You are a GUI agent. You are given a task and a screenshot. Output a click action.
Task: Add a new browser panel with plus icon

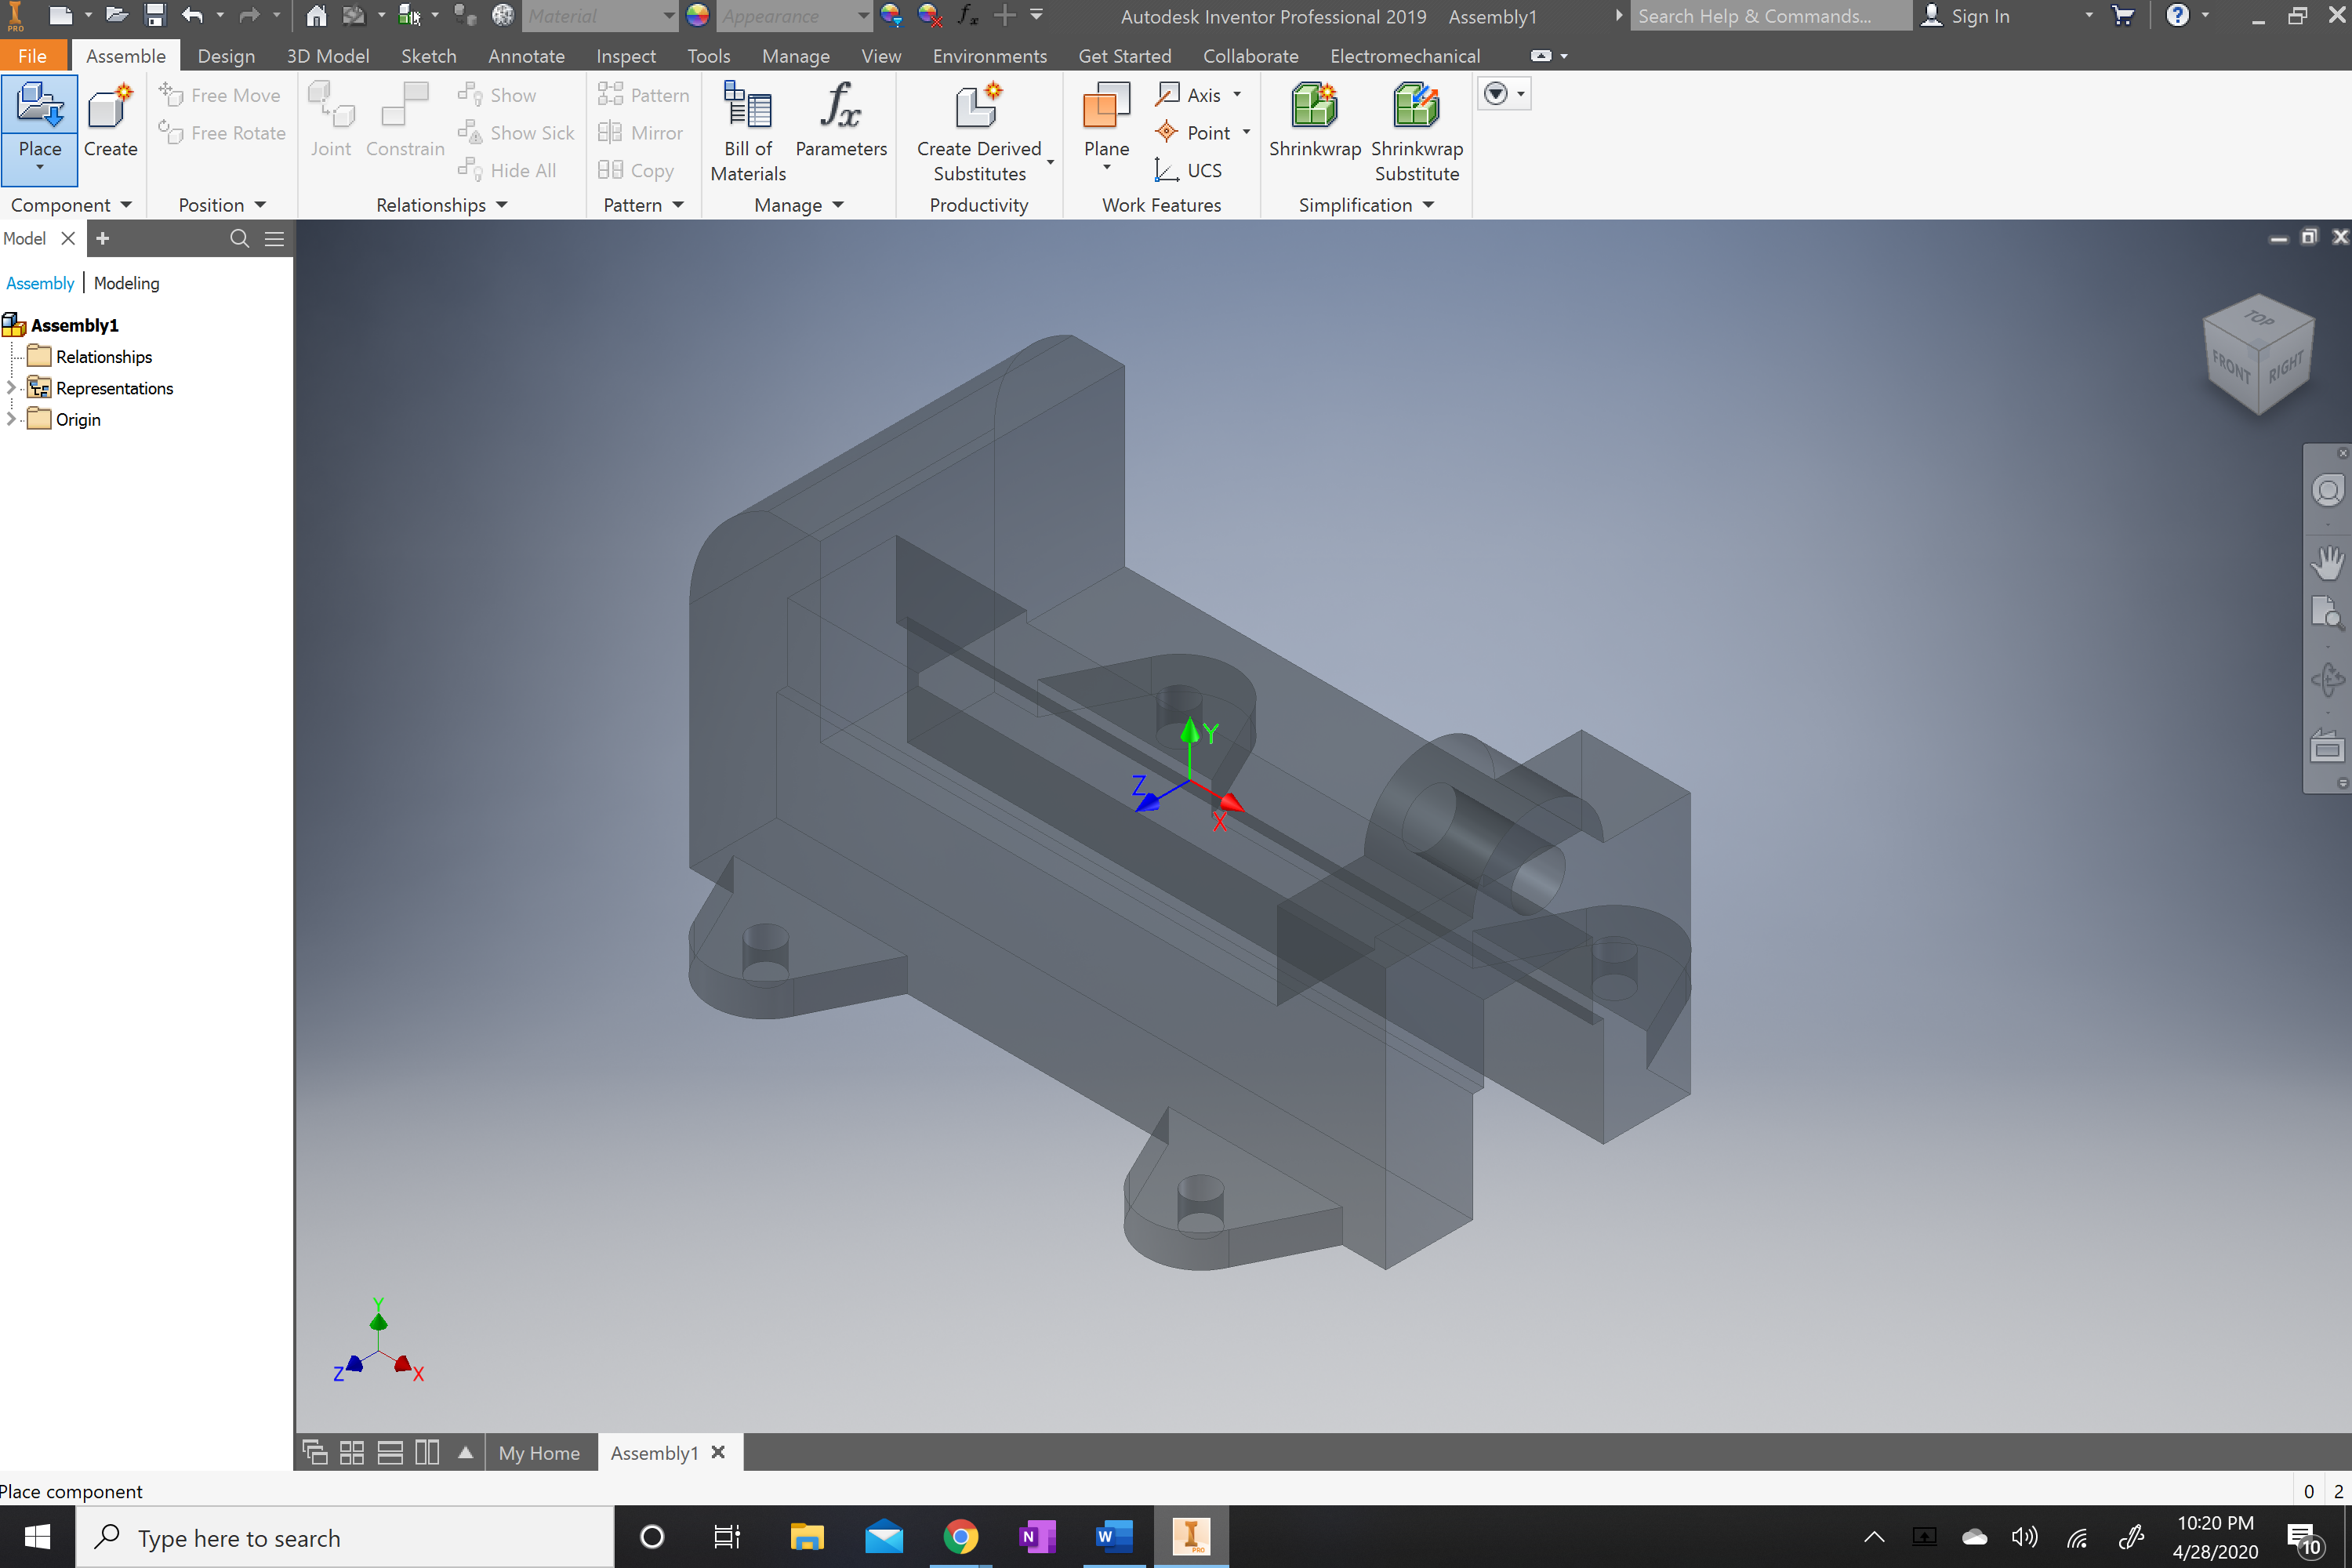click(x=102, y=238)
